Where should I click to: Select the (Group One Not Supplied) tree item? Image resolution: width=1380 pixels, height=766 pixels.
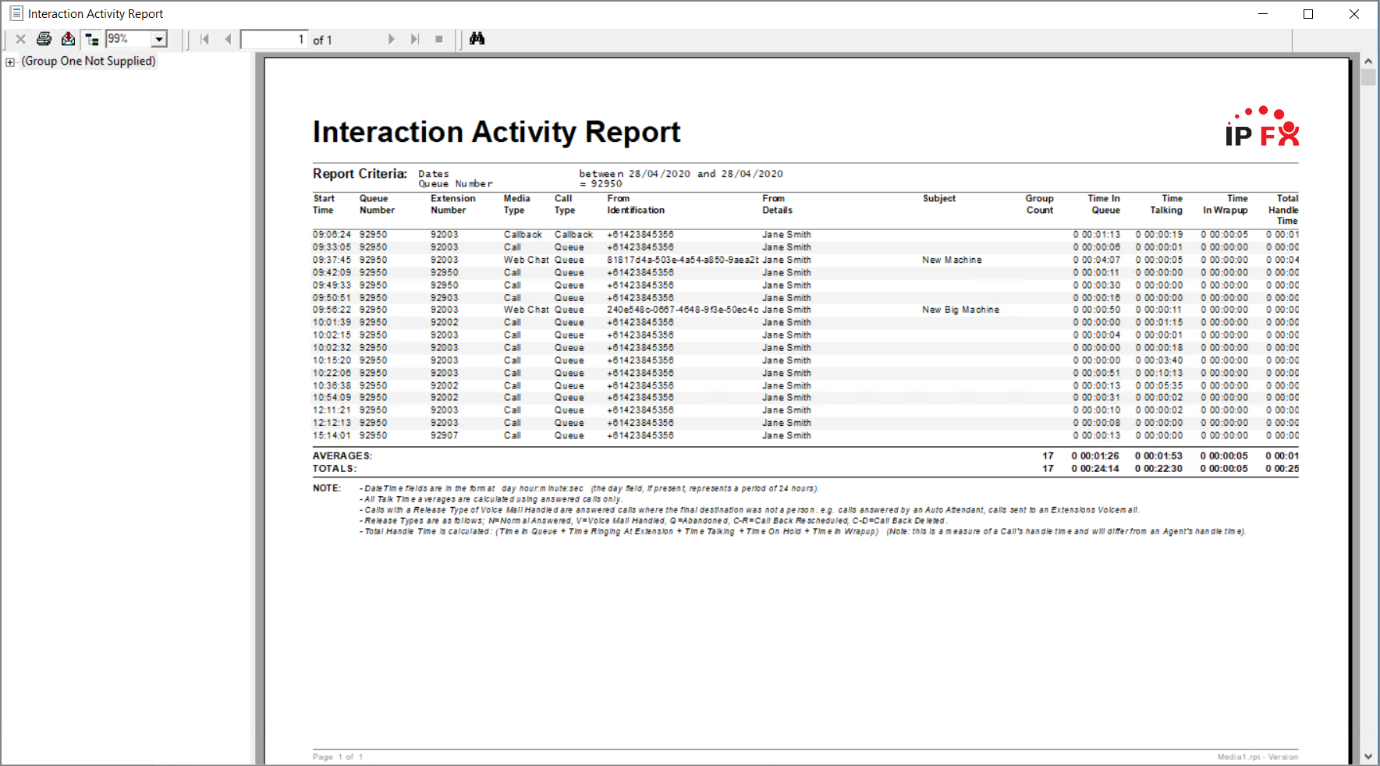(x=89, y=61)
